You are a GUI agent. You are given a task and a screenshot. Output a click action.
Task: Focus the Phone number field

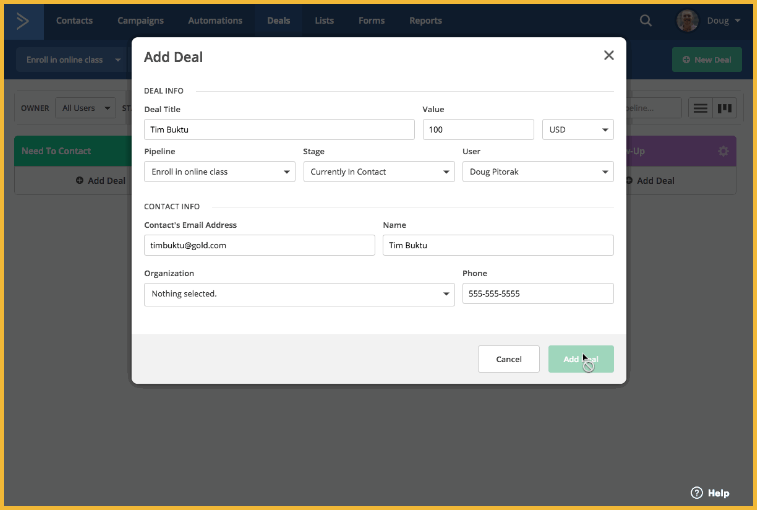537,294
